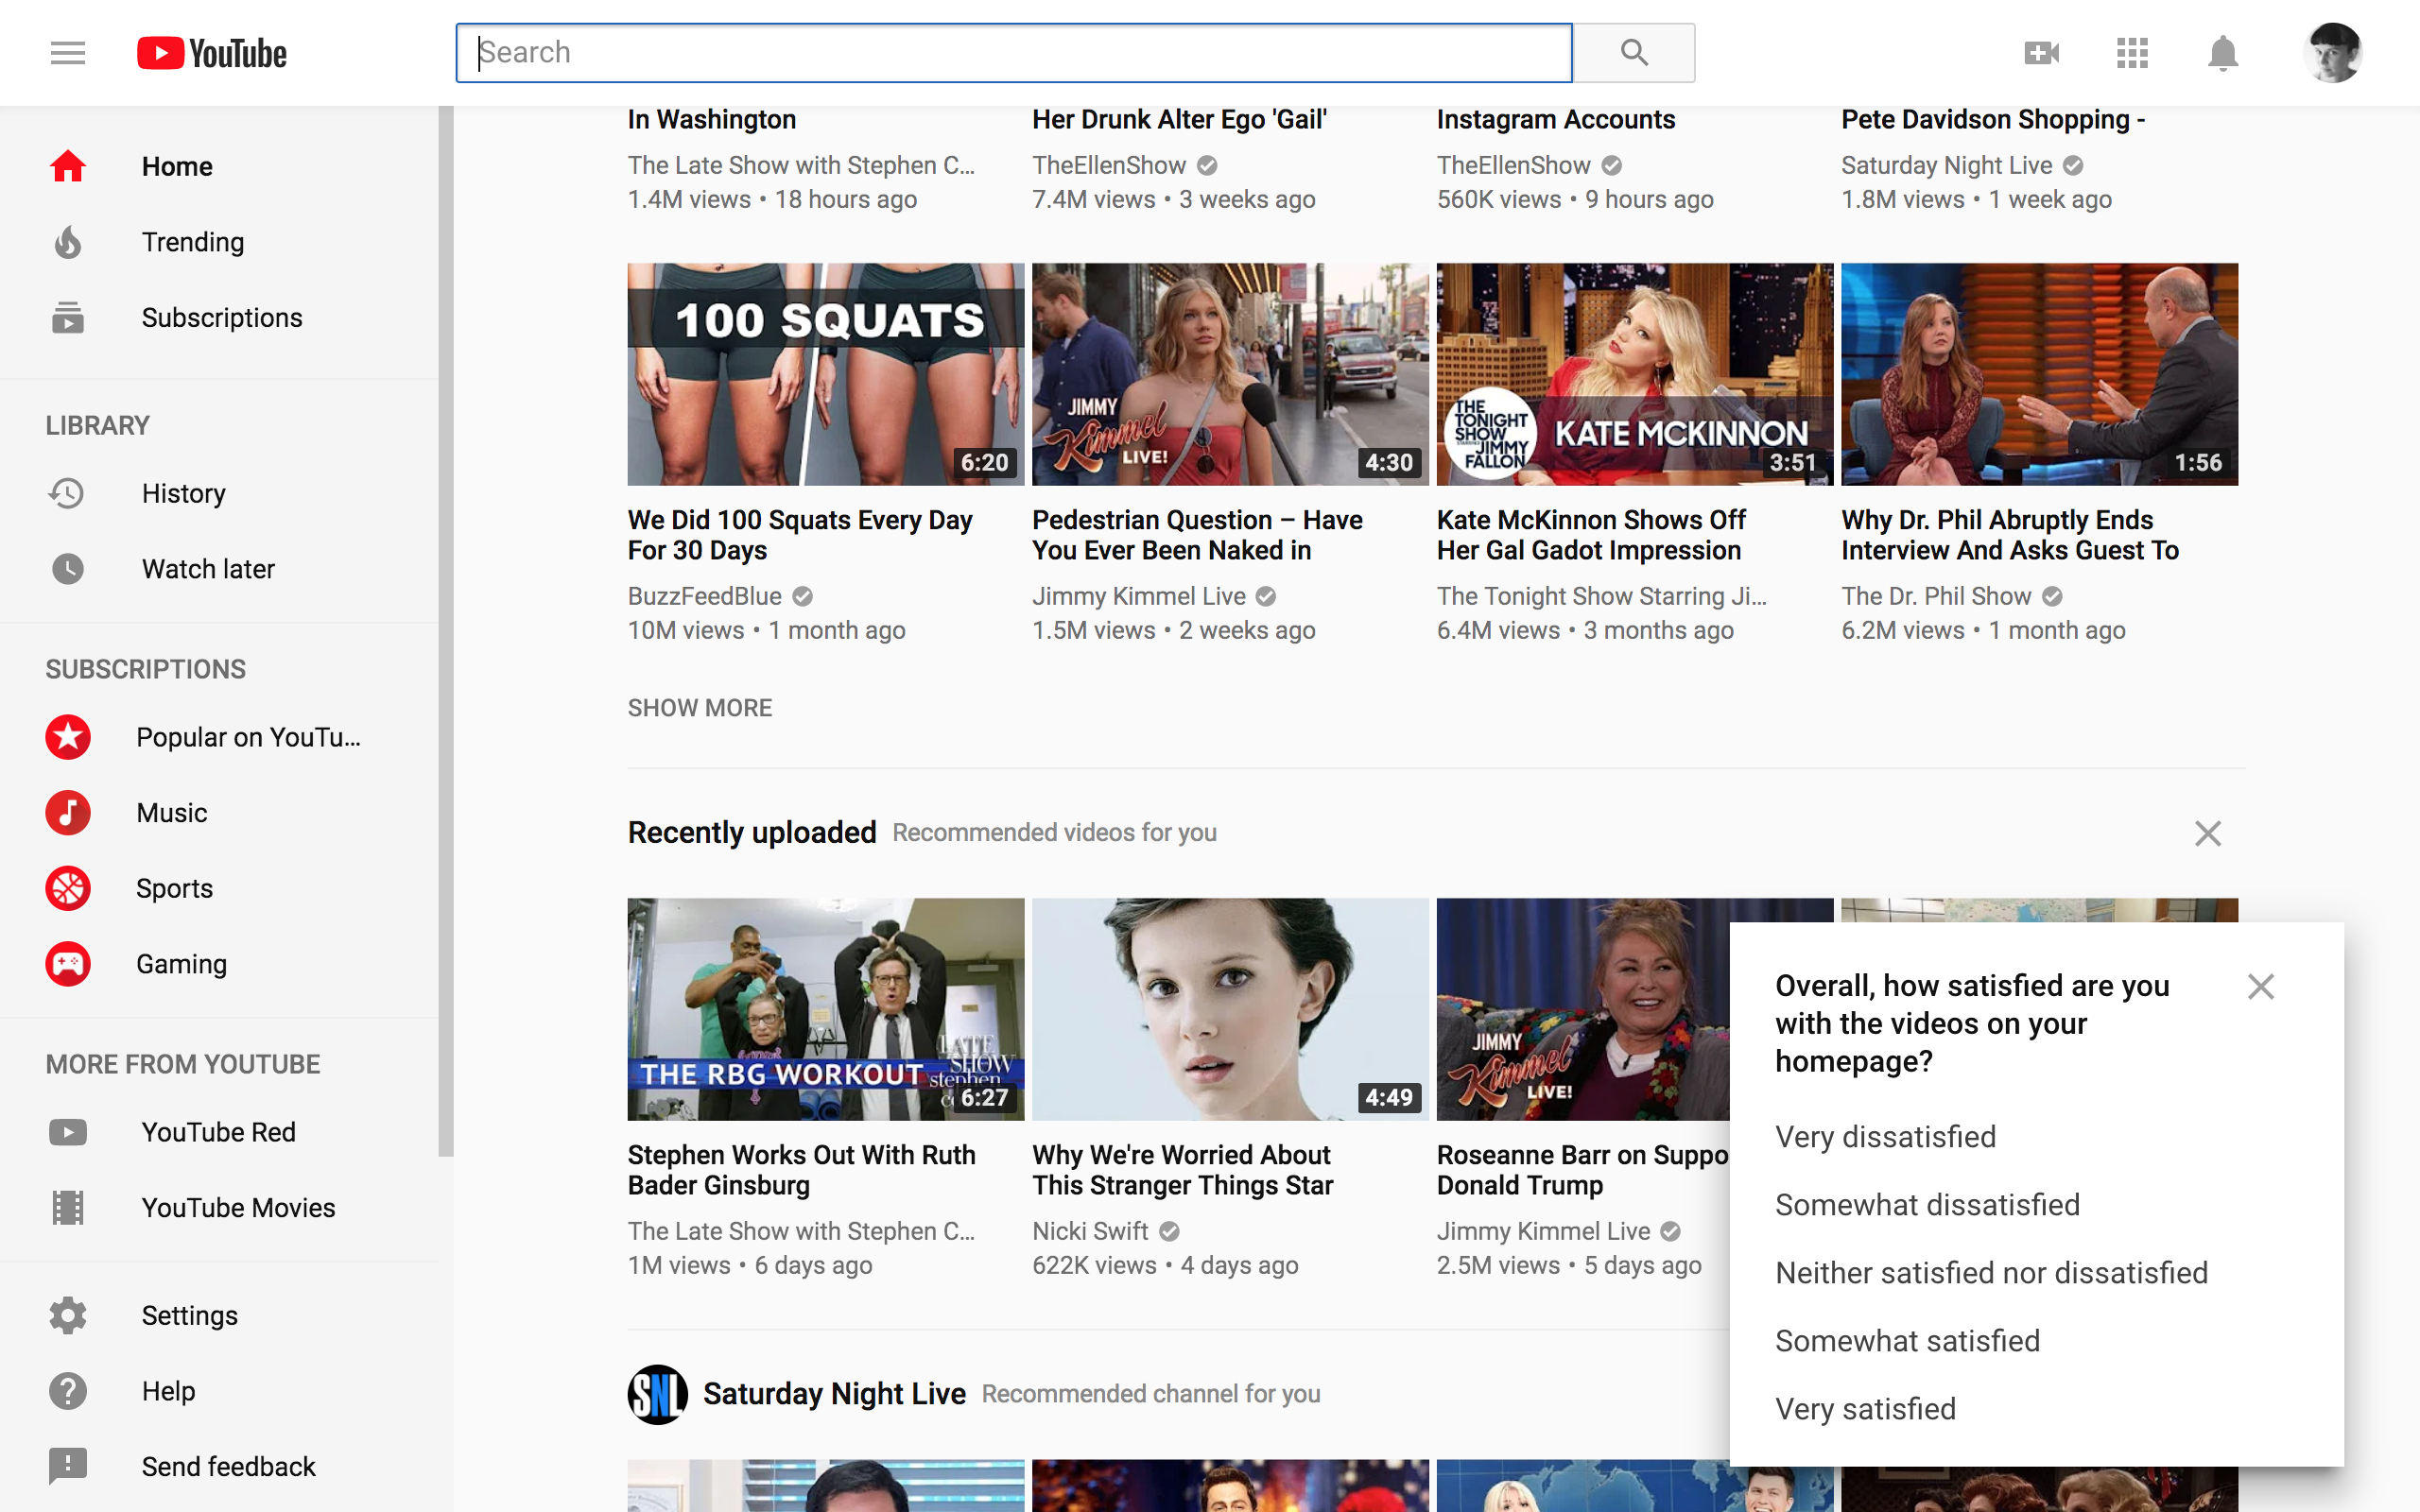The height and width of the screenshot is (1512, 2420).
Task: Click the Sports channel icon
Action: tap(68, 888)
